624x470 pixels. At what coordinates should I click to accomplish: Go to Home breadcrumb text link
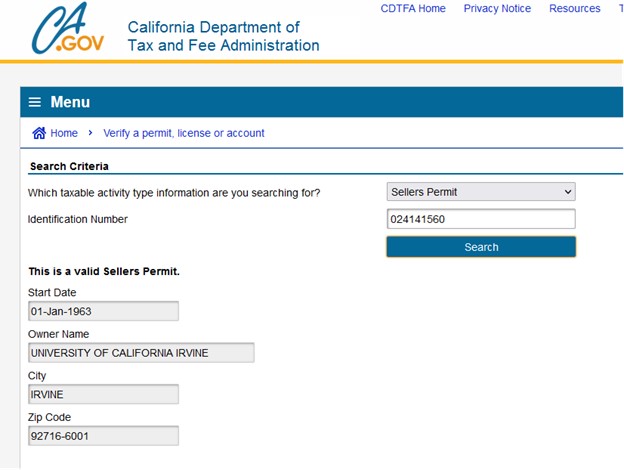[x=64, y=133]
